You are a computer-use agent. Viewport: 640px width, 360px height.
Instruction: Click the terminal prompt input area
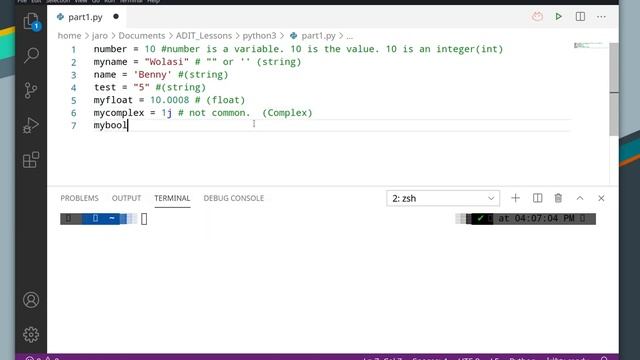coord(144,219)
